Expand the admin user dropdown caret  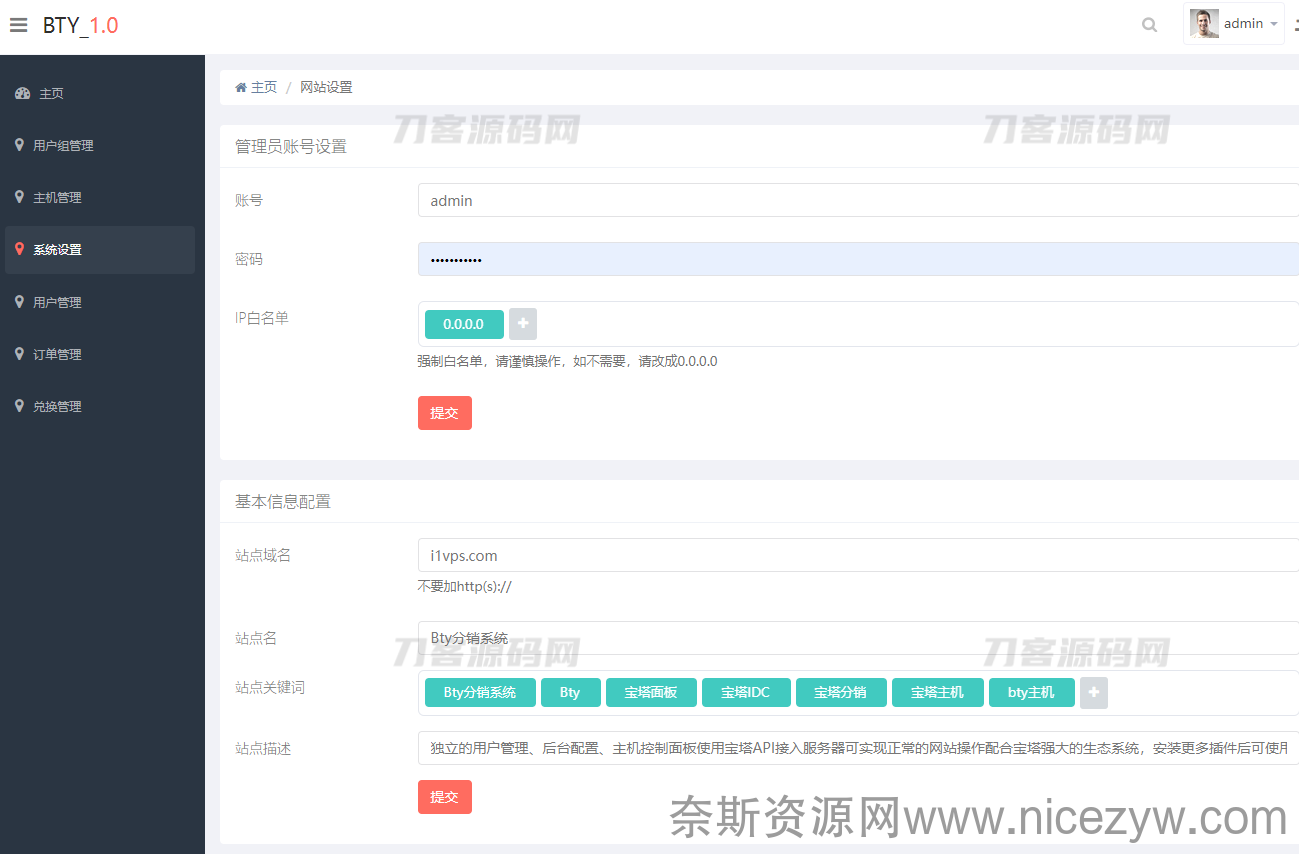[x=1274, y=24]
